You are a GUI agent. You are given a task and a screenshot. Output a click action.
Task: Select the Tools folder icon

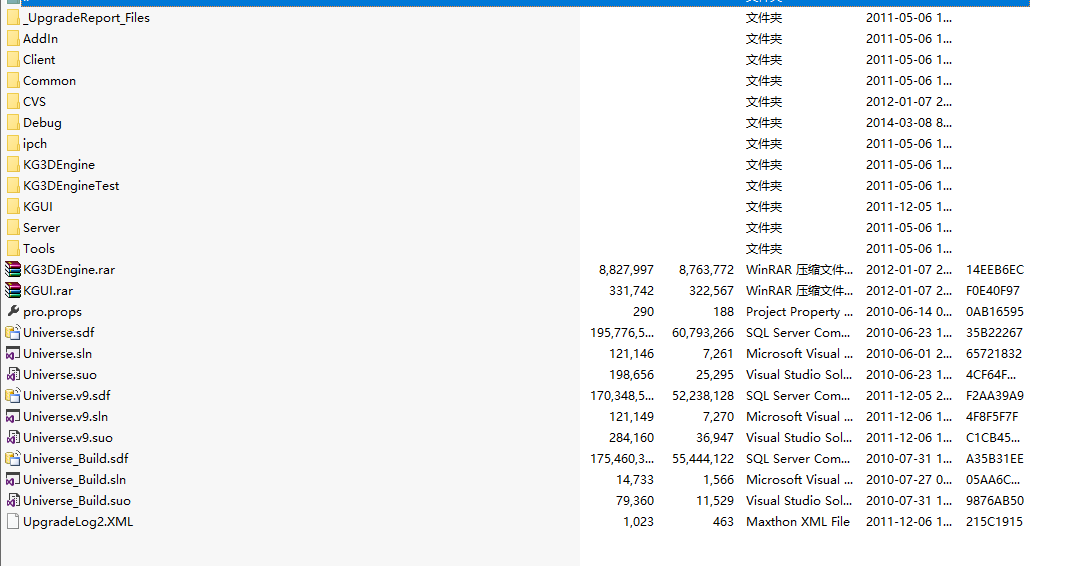click(x=13, y=249)
